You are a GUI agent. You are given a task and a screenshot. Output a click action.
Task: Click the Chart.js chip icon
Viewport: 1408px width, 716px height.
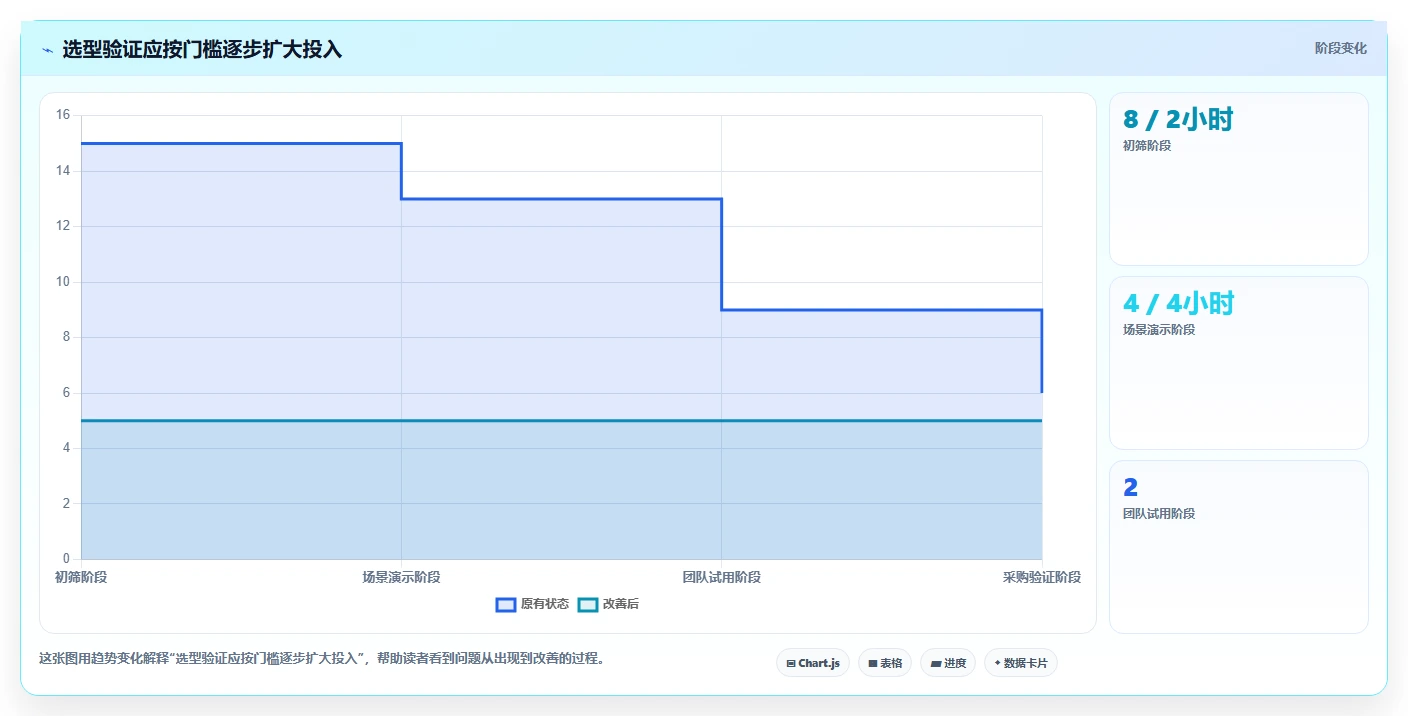791,663
